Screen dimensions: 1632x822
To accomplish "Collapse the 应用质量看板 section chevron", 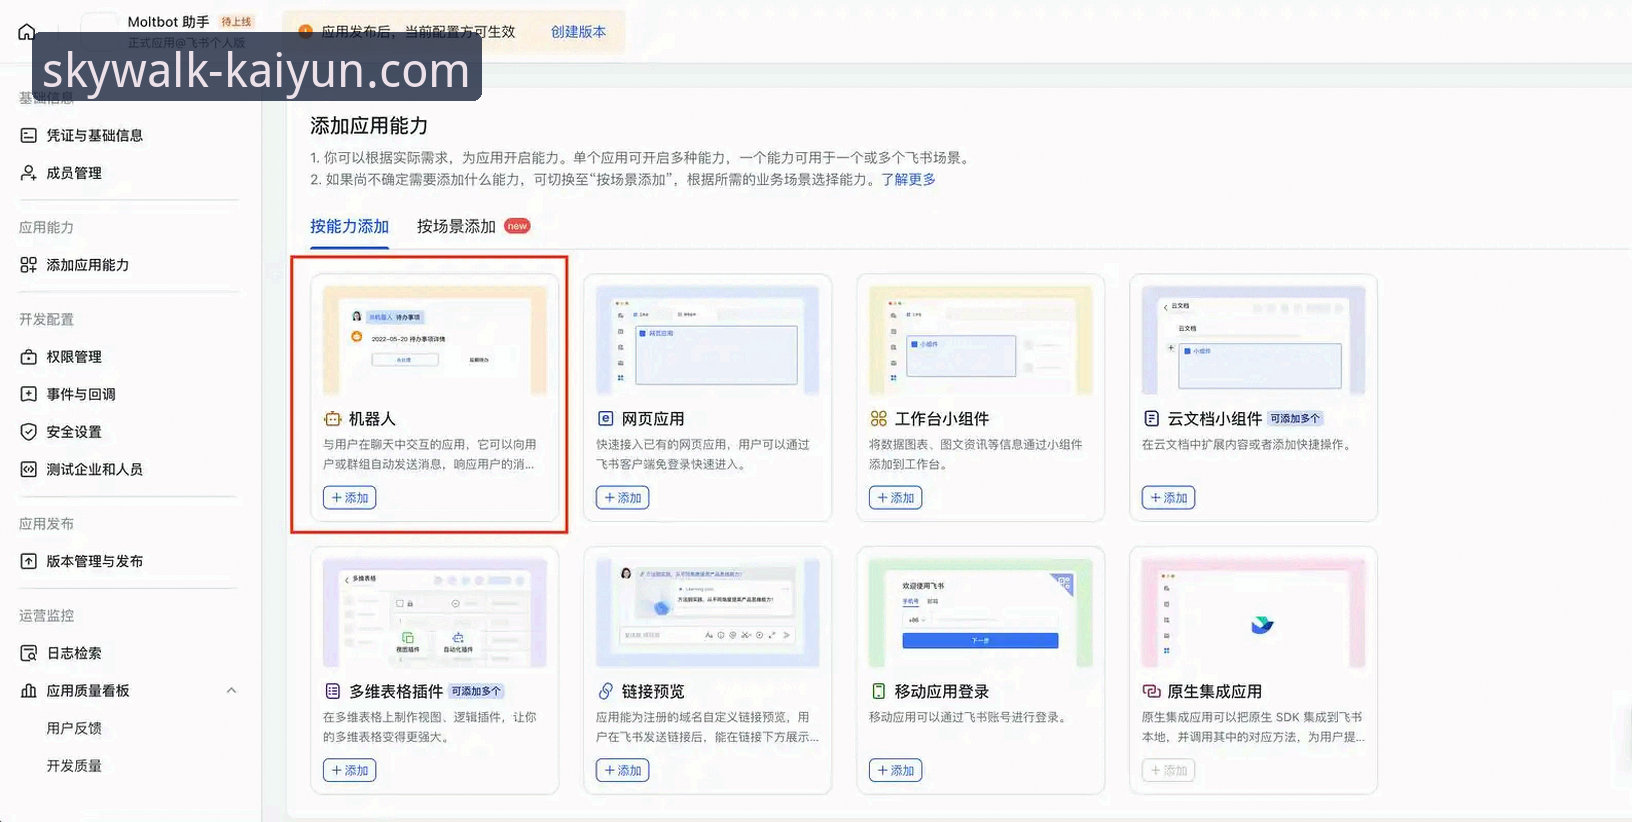I will click(x=231, y=691).
